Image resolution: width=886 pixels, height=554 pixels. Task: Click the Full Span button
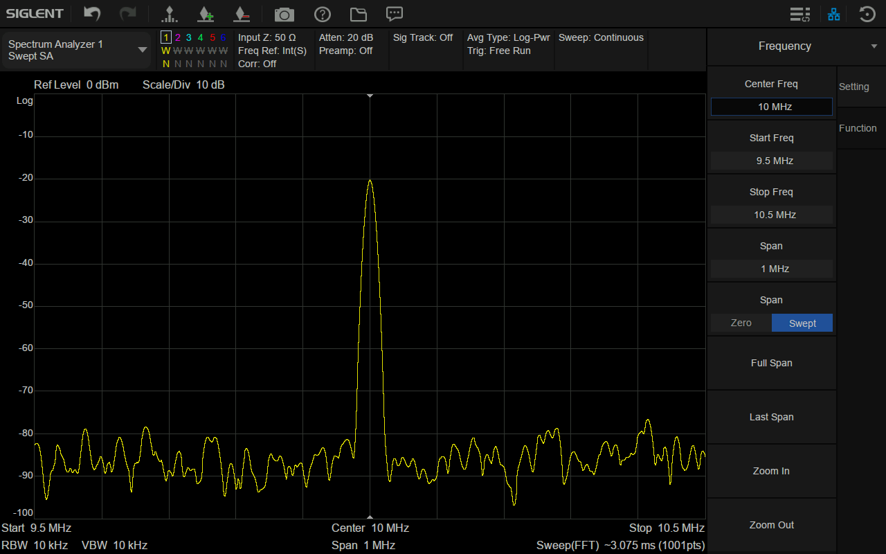click(771, 363)
